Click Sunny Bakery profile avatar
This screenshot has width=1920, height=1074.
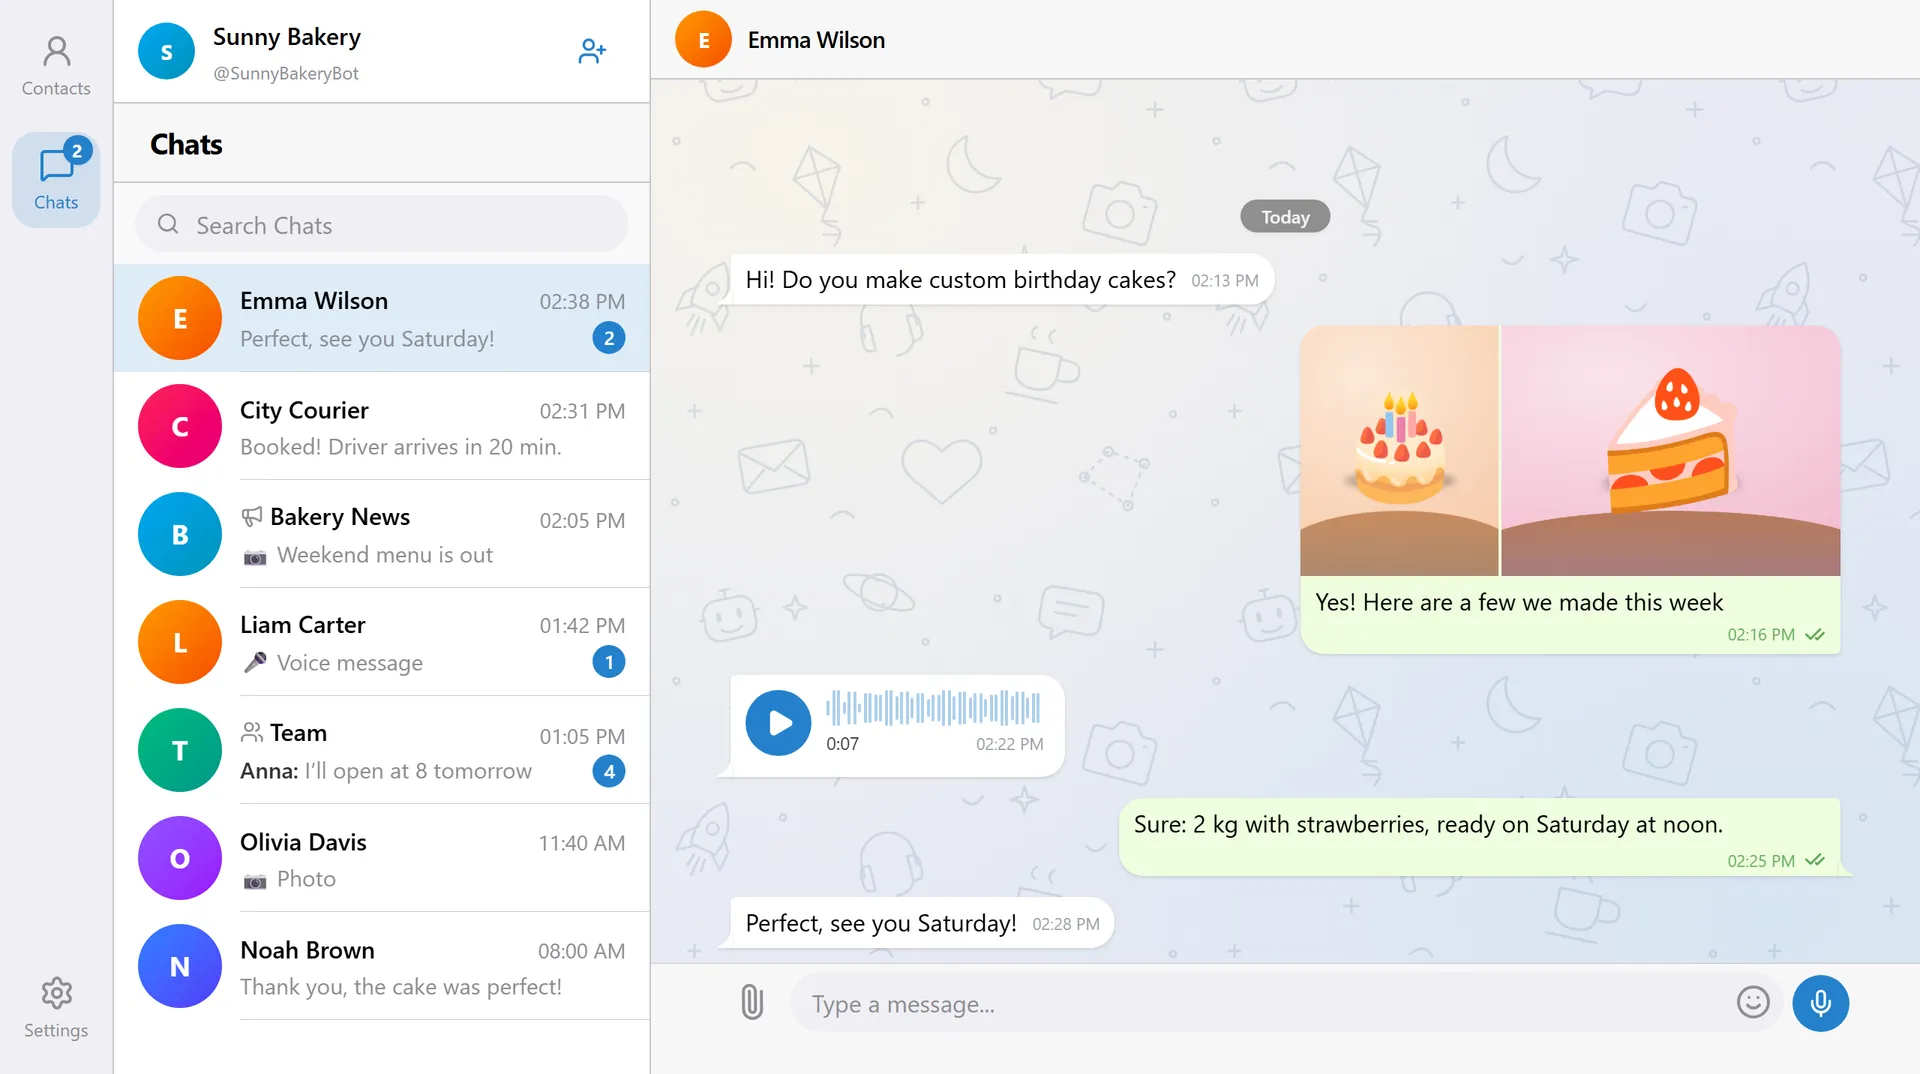coord(166,51)
